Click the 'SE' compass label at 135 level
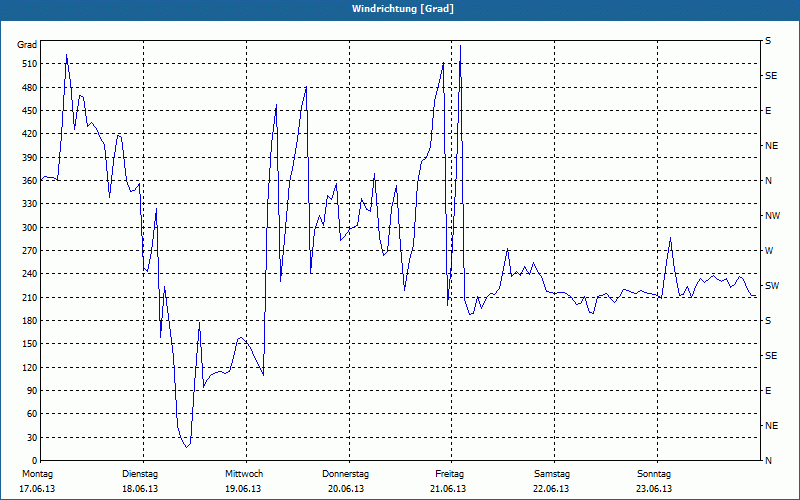 771,356
